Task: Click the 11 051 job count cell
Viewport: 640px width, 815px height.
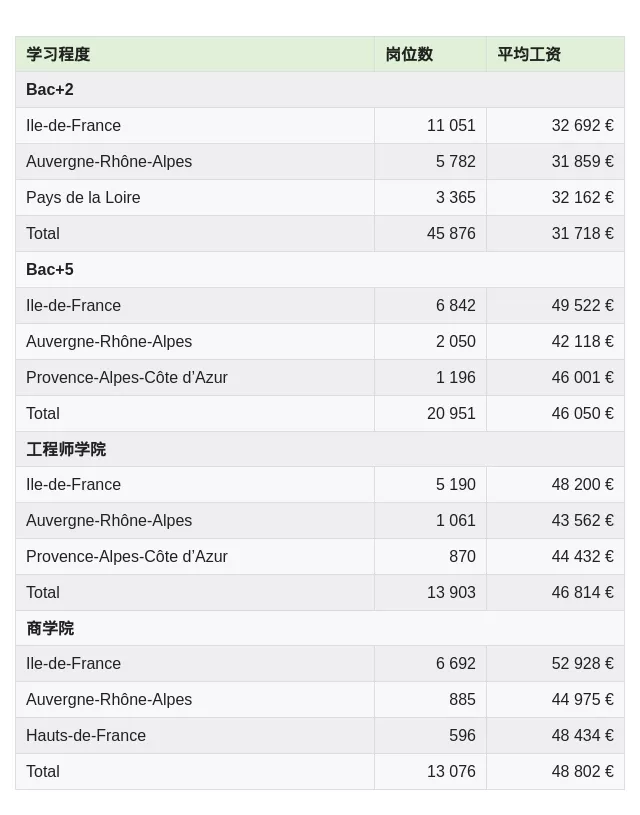Action: pyautogui.click(x=451, y=126)
